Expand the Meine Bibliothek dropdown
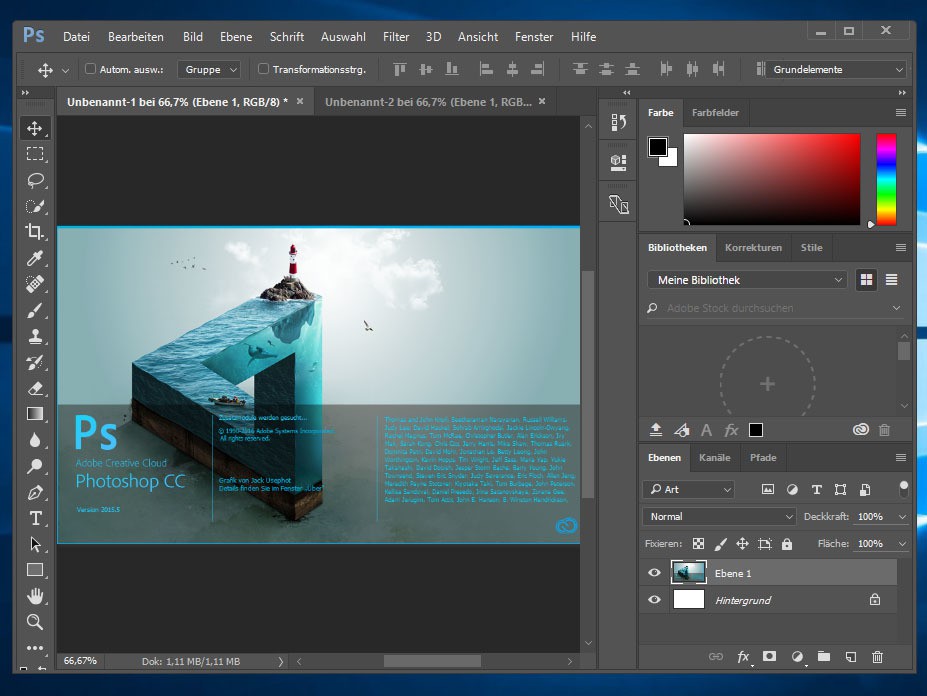The height and width of the screenshot is (696, 927). click(x=747, y=280)
